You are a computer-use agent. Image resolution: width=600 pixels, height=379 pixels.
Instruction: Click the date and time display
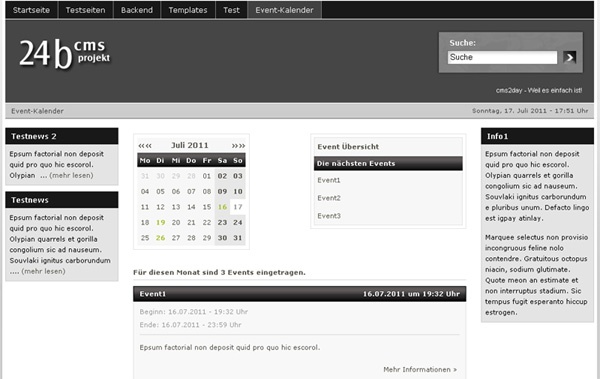click(530, 111)
